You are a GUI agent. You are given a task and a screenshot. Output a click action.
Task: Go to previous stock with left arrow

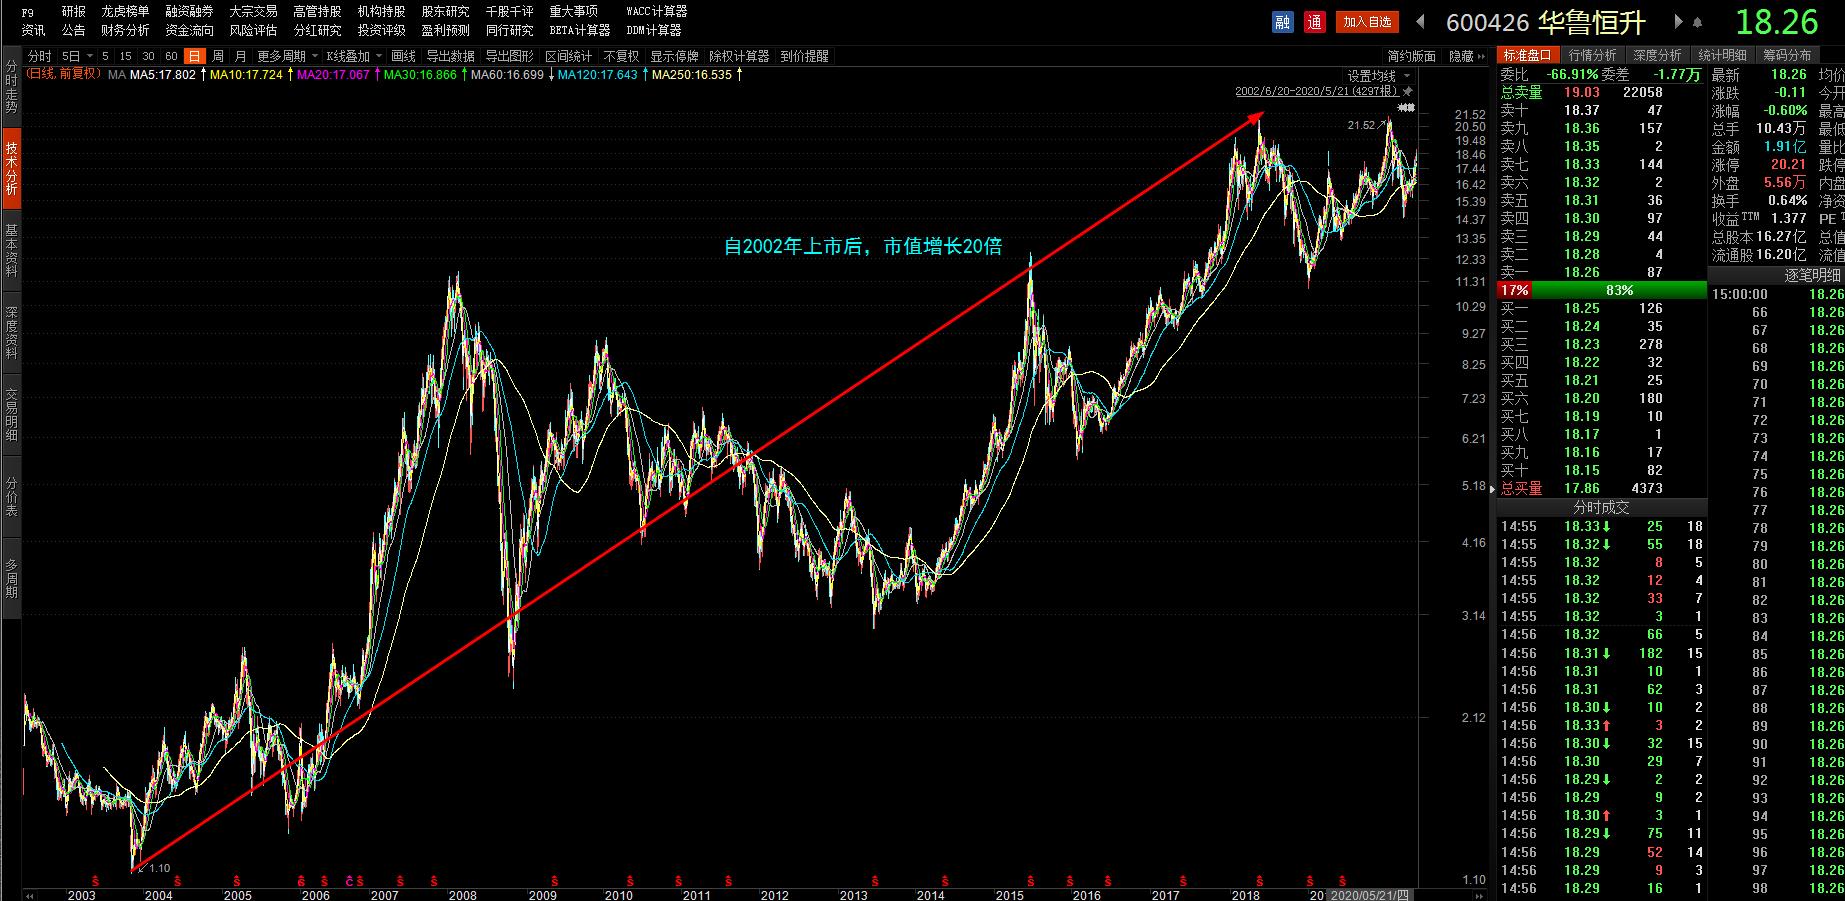click(x=1420, y=21)
